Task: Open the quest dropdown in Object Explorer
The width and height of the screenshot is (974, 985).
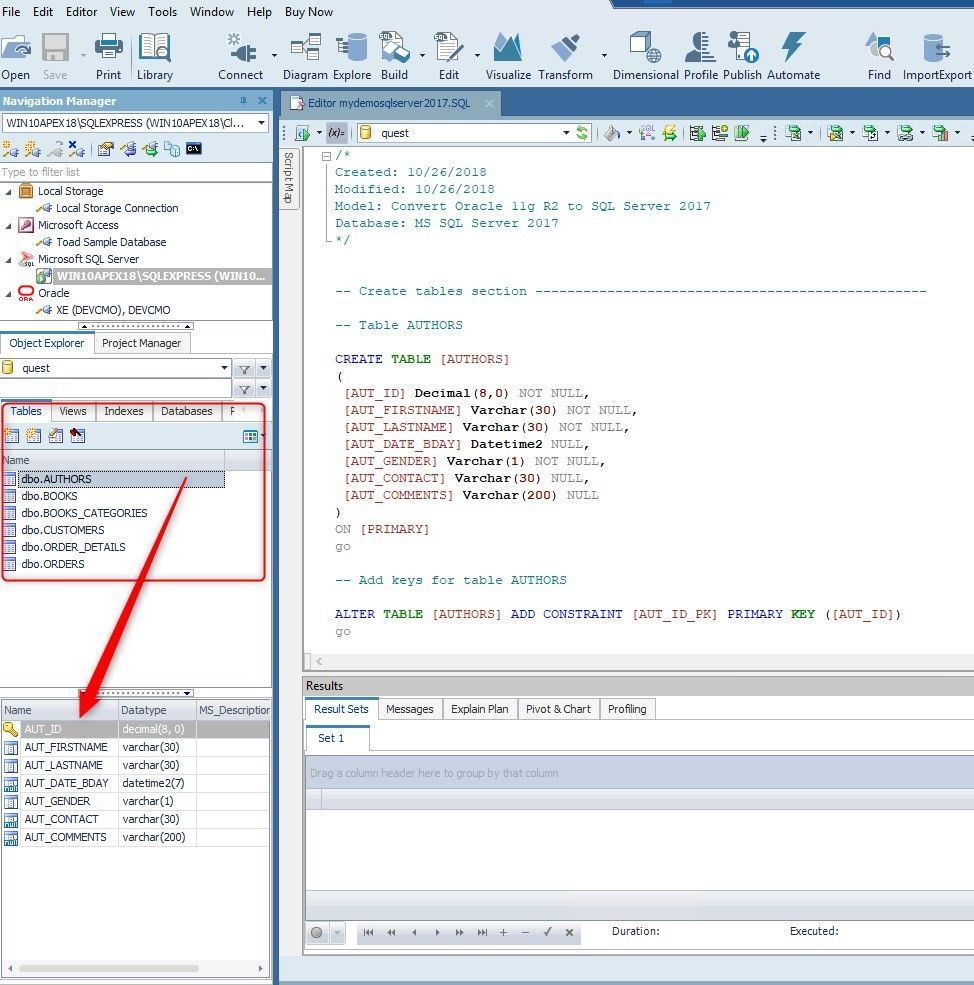Action: pyautogui.click(x=224, y=367)
